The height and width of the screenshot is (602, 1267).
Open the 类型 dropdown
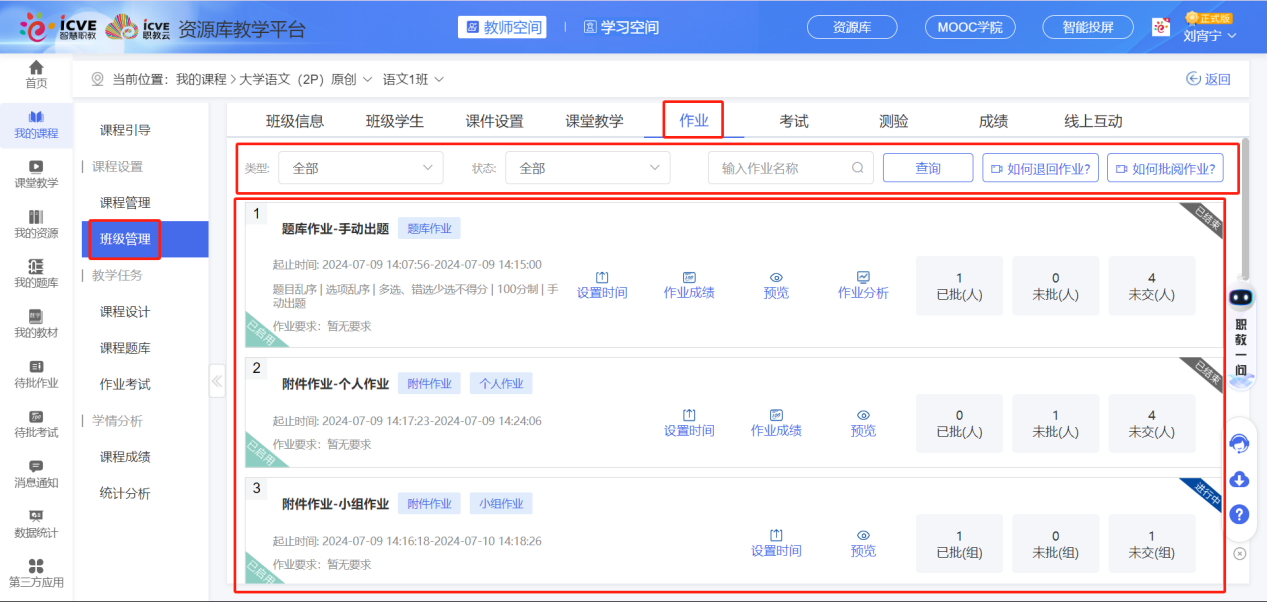coord(360,168)
